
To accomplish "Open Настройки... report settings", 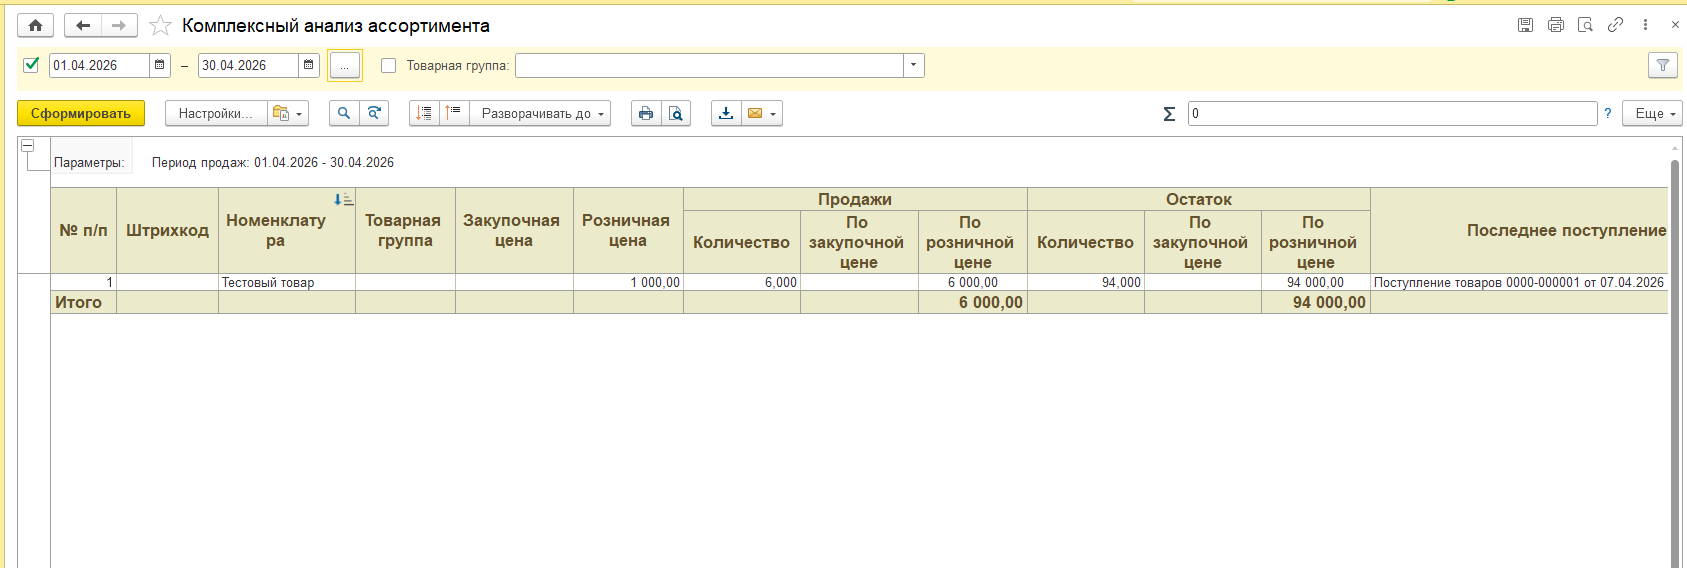I will [x=215, y=113].
